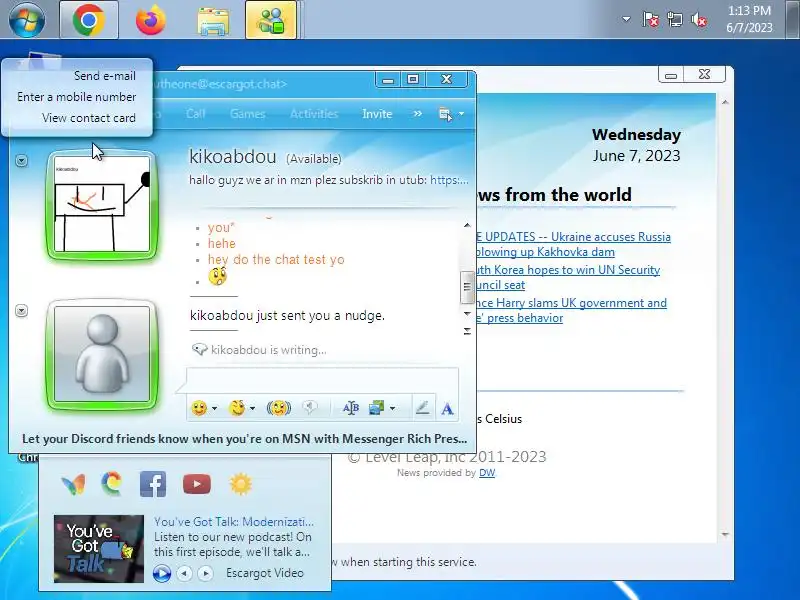The image size is (800, 600).
Task: Click the Discord Rich Presence banner text
Action: click(244, 439)
